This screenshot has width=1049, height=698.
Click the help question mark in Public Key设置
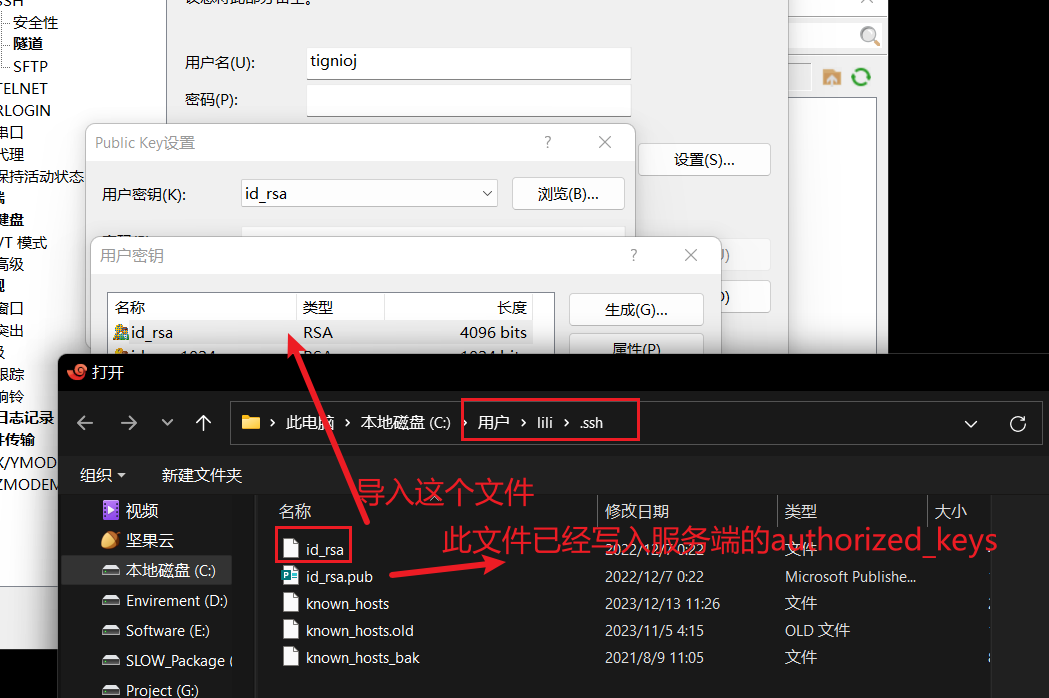point(547,143)
